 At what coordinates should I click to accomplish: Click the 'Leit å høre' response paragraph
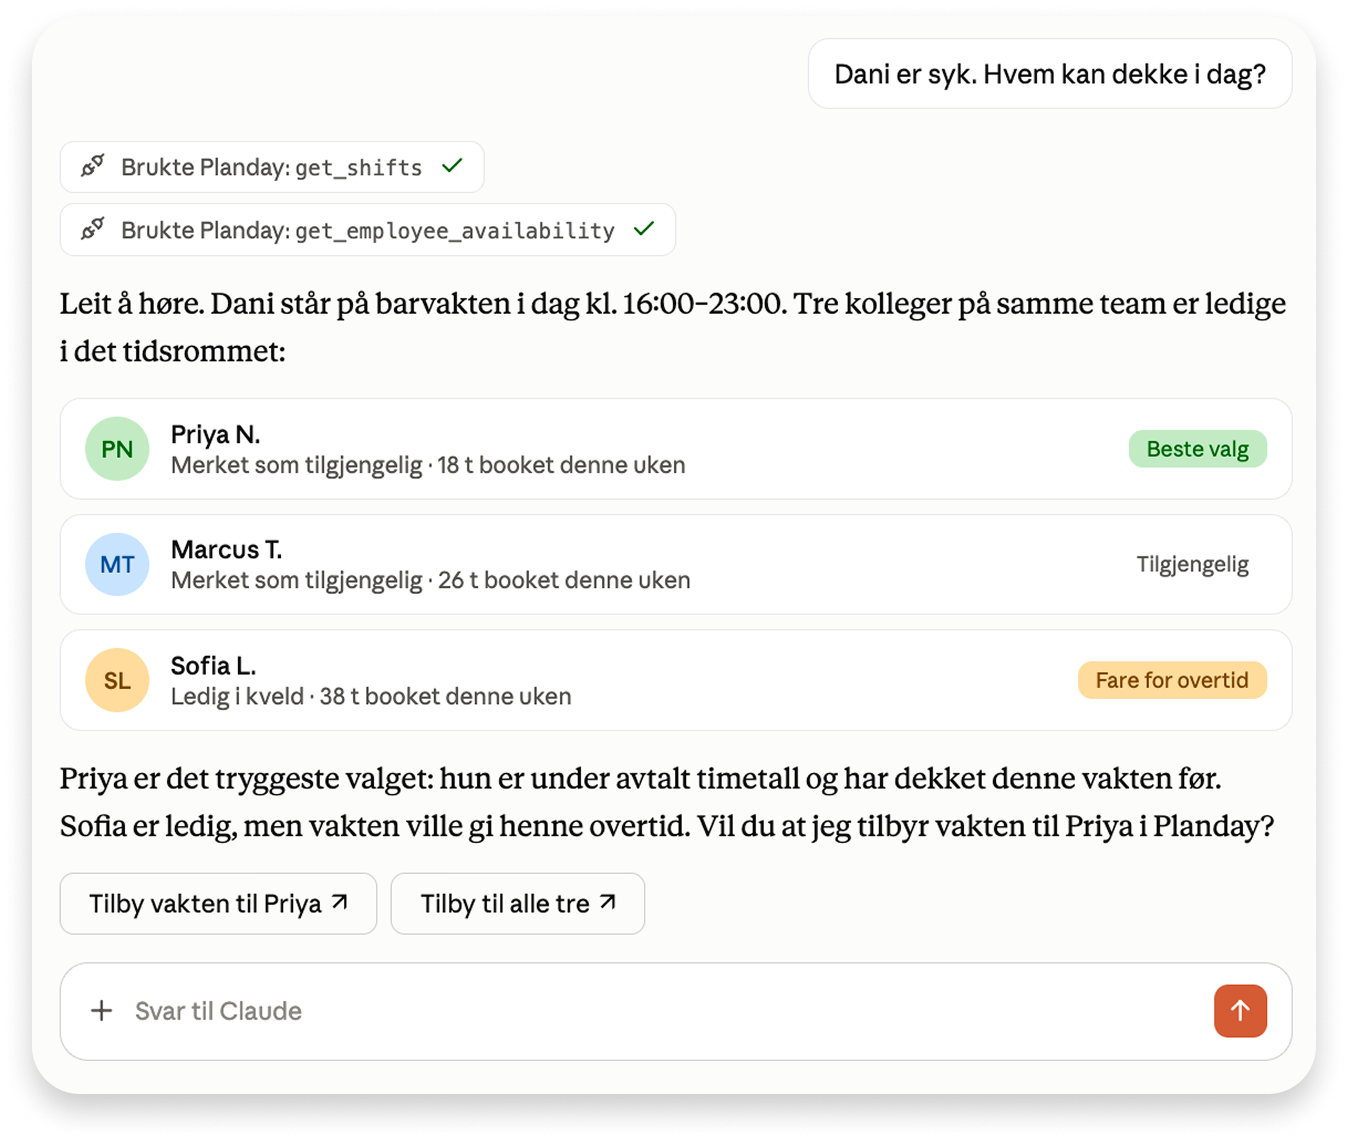673,327
